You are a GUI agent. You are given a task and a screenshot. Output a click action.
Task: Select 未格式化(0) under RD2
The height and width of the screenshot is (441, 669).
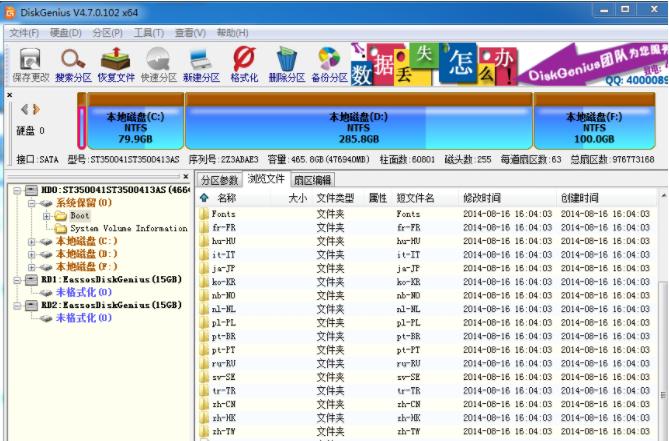point(84,318)
